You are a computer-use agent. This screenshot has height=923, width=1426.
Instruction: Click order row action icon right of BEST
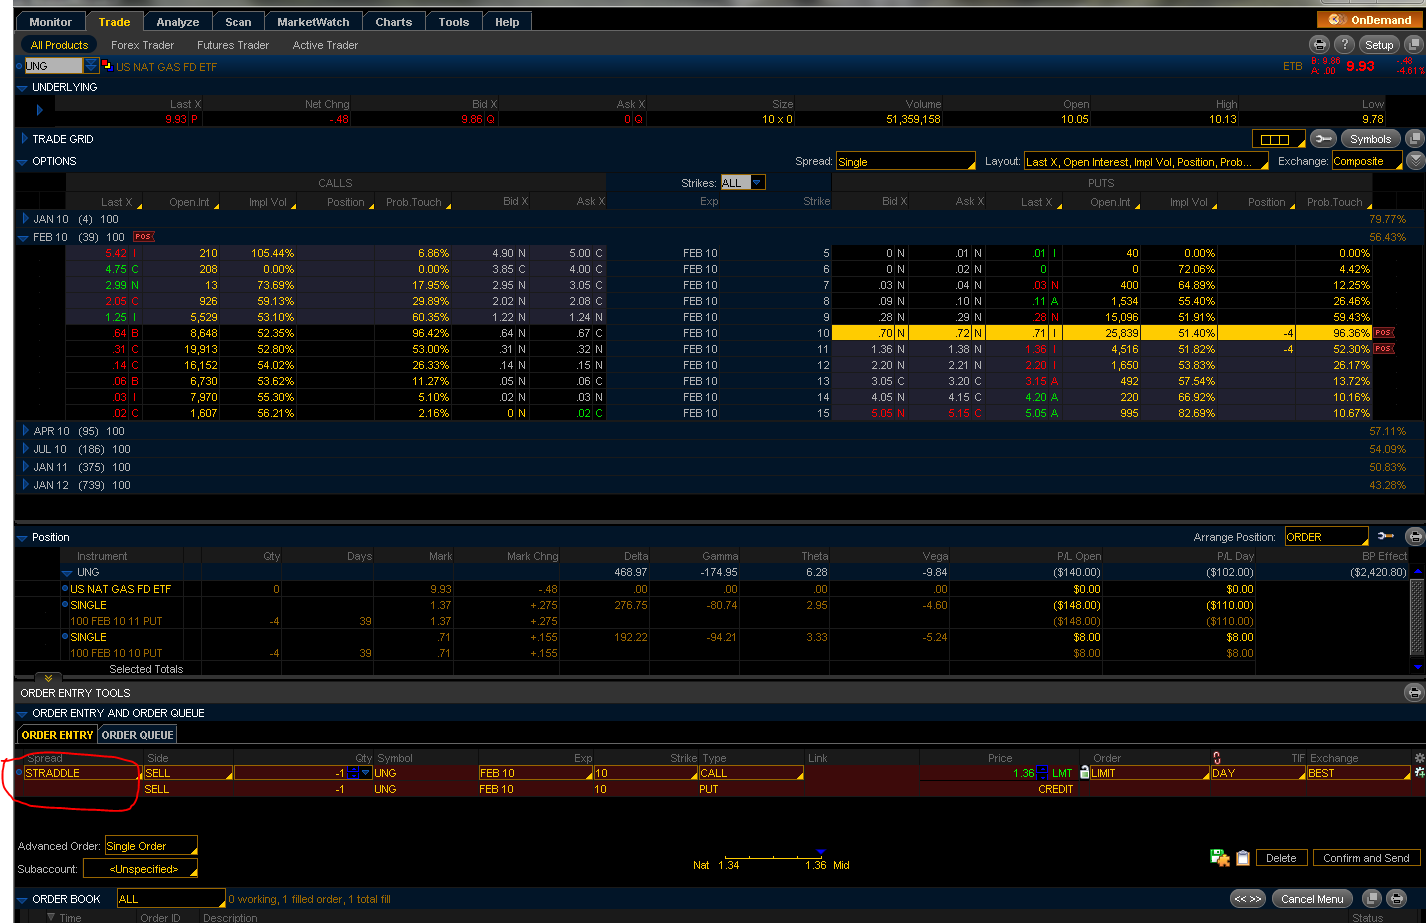pyautogui.click(x=1418, y=773)
